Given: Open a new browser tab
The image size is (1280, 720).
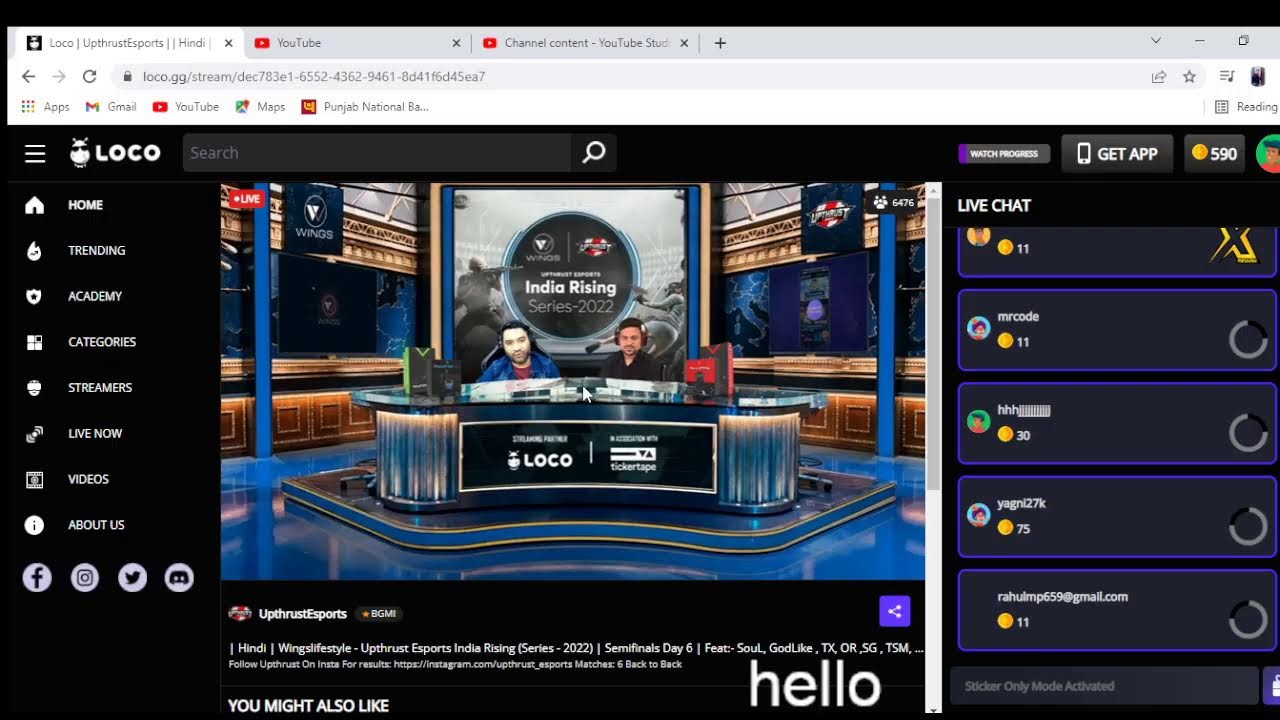Looking at the screenshot, I should click(x=720, y=43).
